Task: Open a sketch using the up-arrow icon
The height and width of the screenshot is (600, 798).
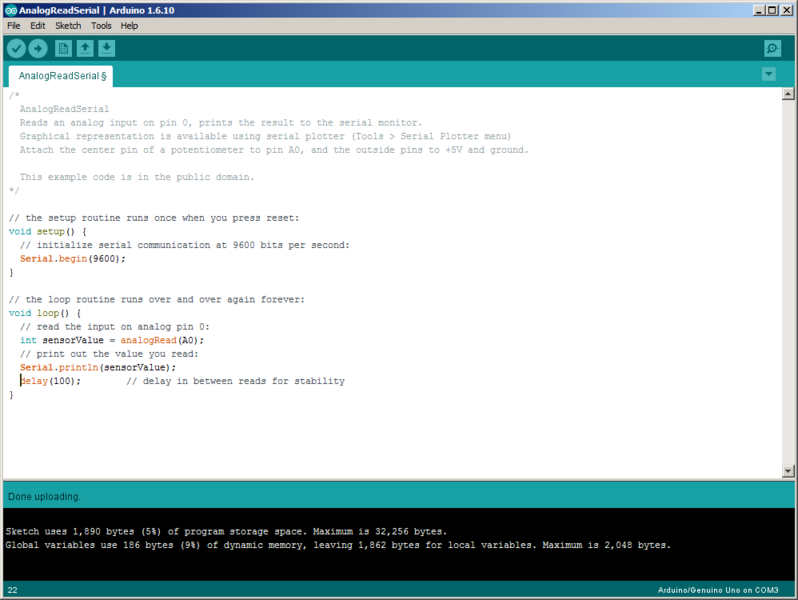Action: click(85, 48)
